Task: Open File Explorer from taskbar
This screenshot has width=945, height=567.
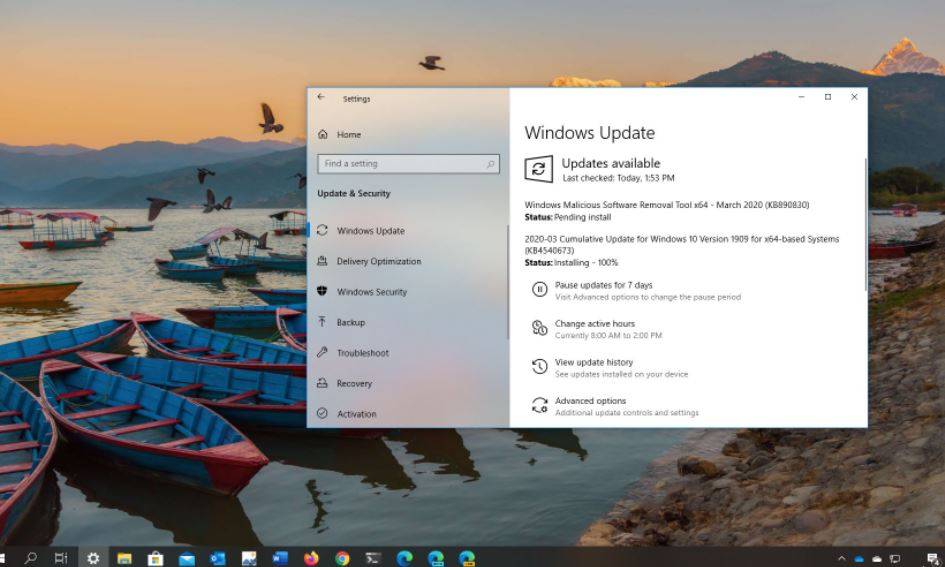Action: tap(124, 558)
